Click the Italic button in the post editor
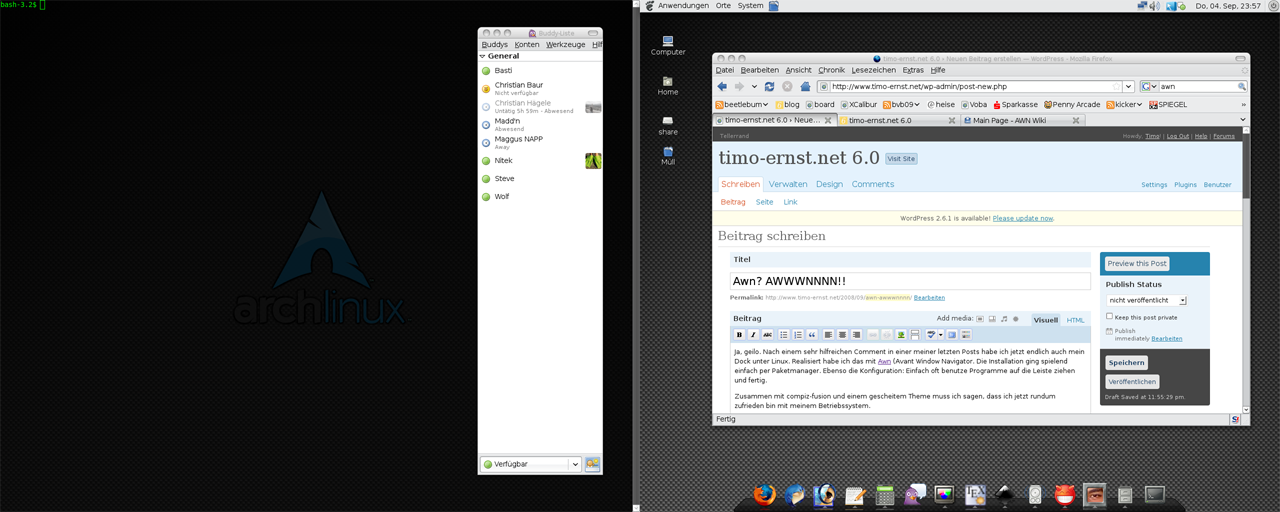This screenshot has height=512, width=1280. pos(753,335)
